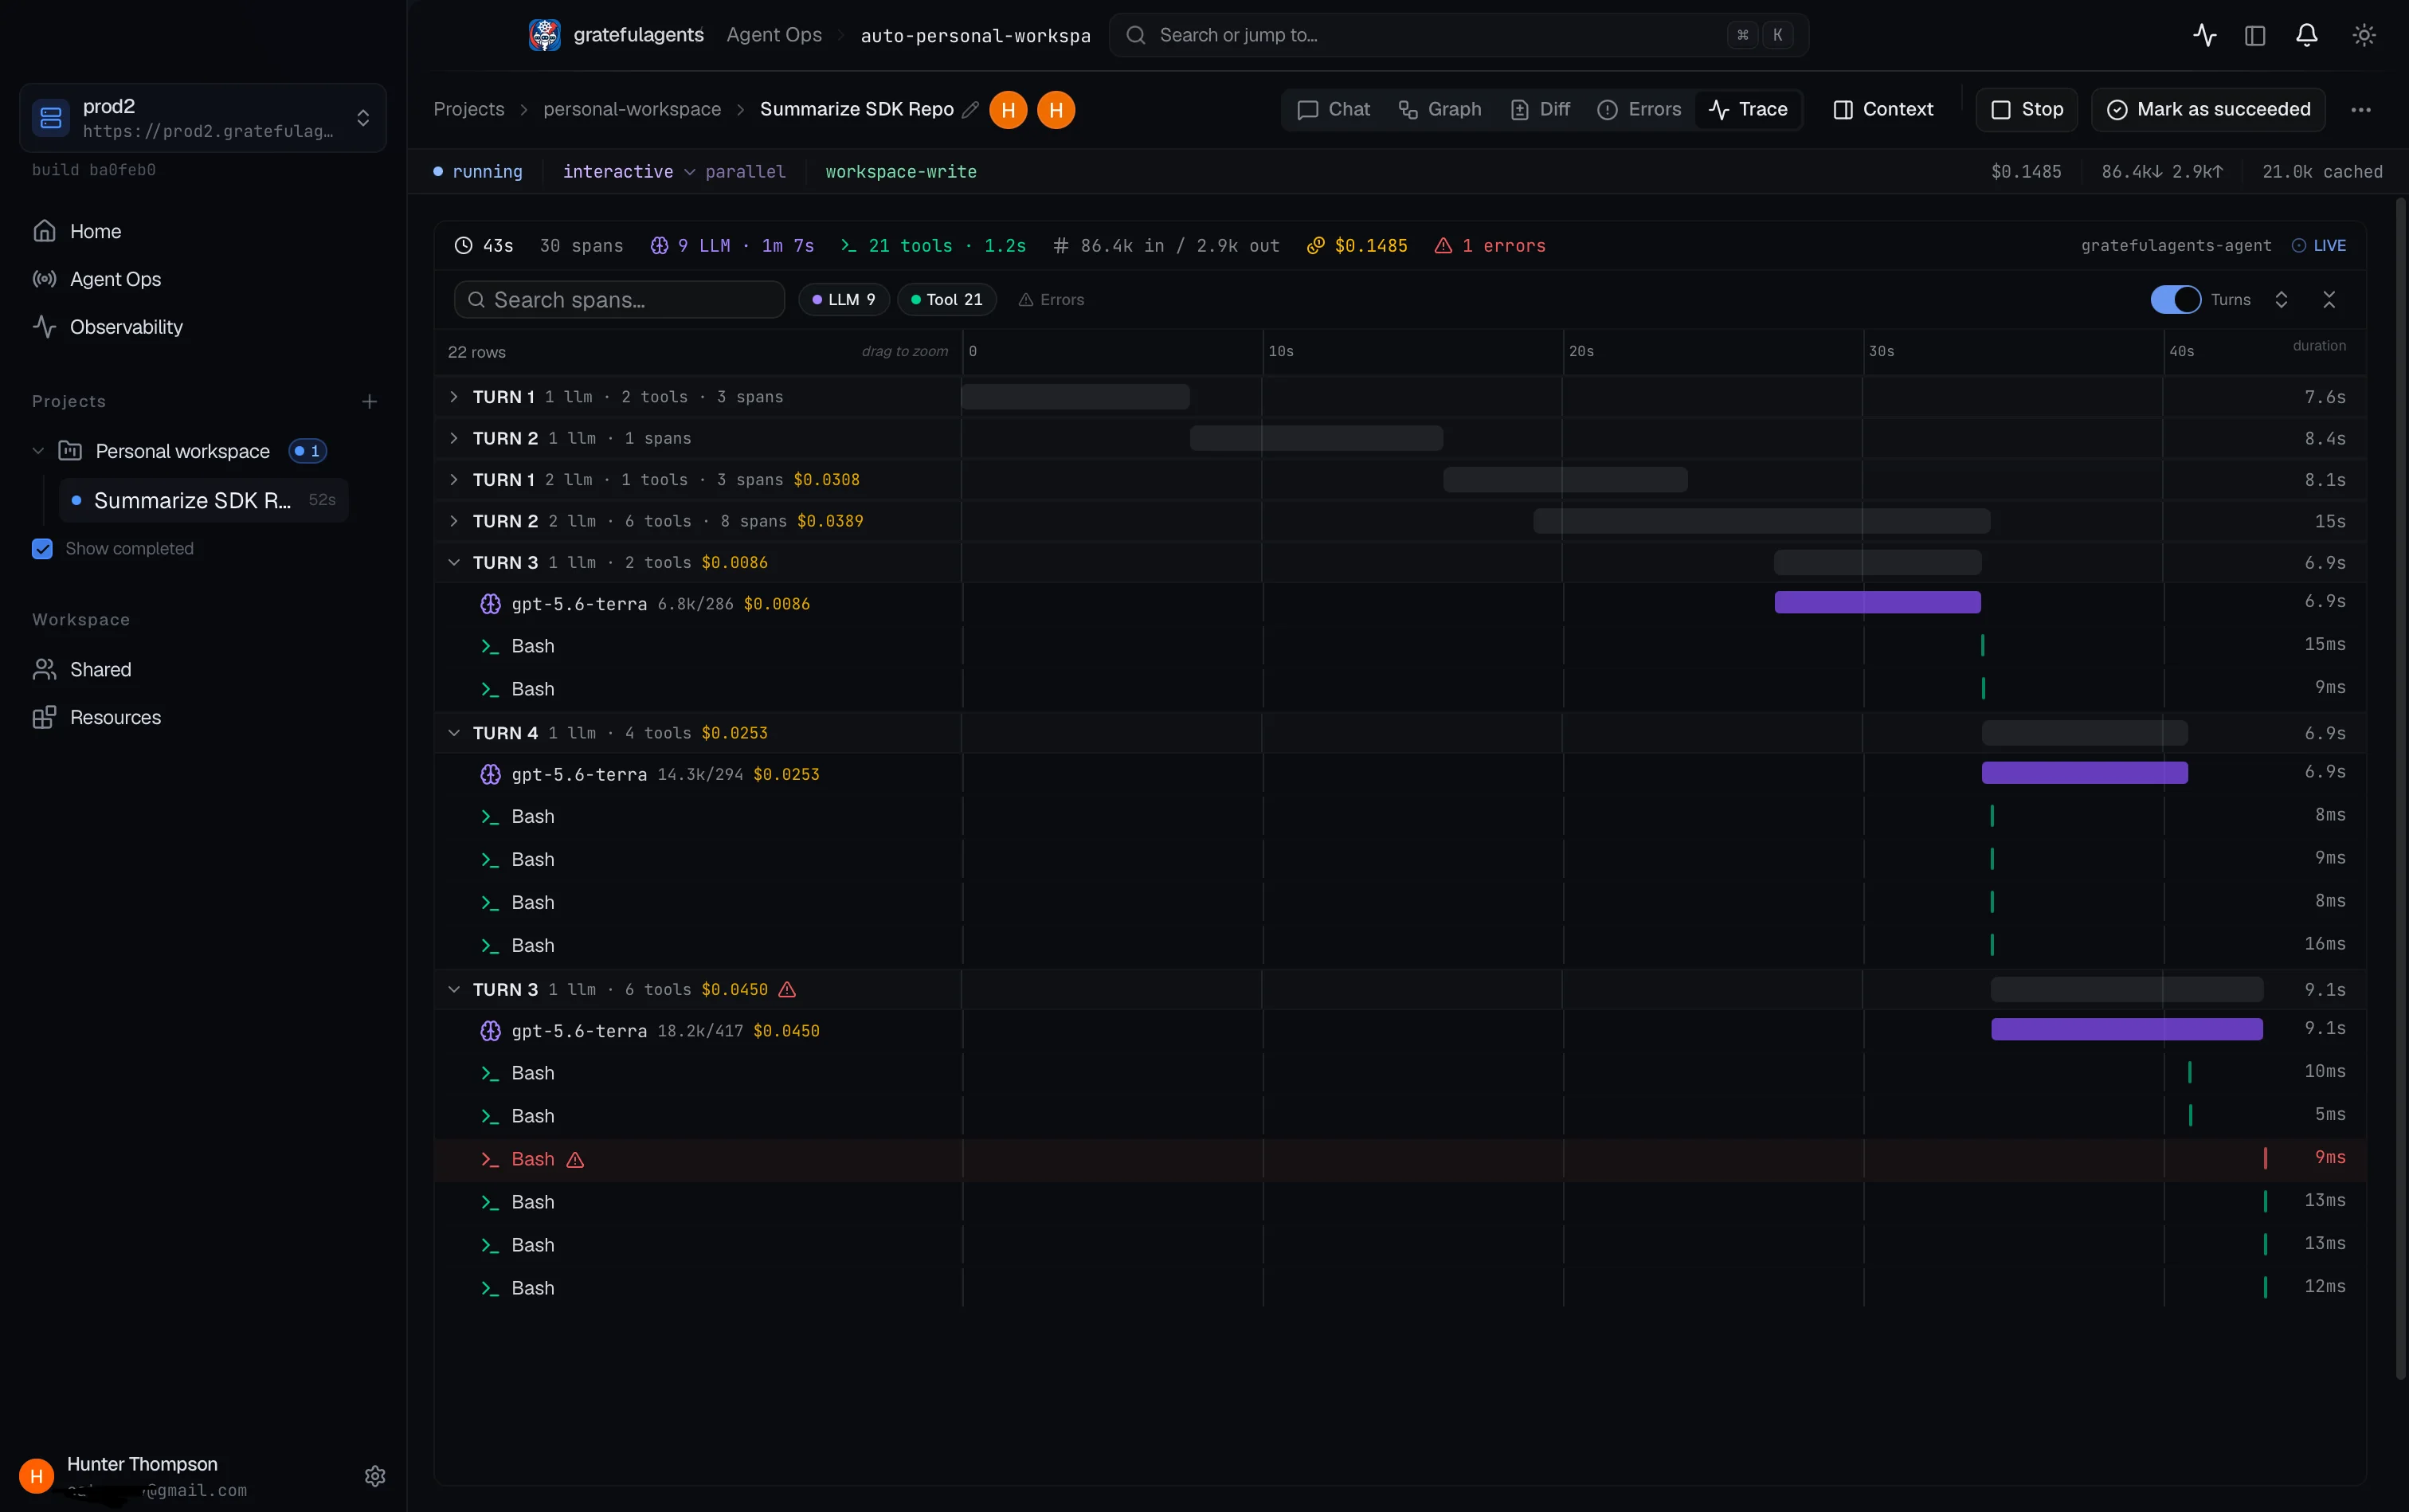Collapse TURN 3 costing $0.0086
The width and height of the screenshot is (2409, 1512).
pyautogui.click(x=454, y=563)
